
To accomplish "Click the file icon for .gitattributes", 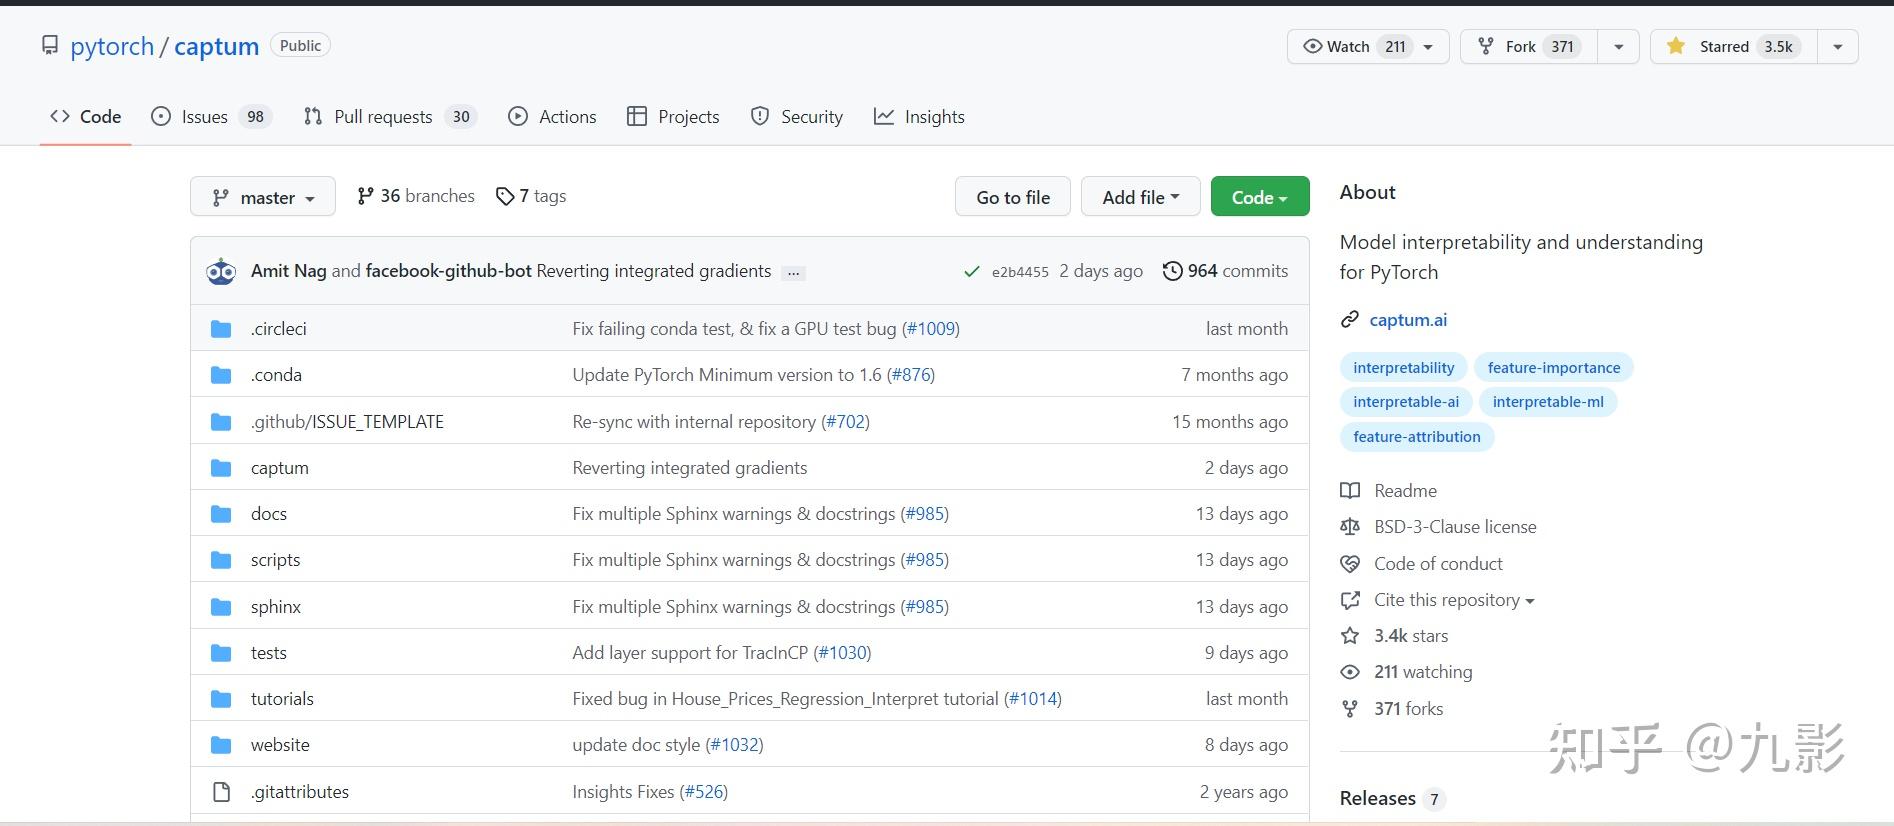I will click(x=221, y=792).
